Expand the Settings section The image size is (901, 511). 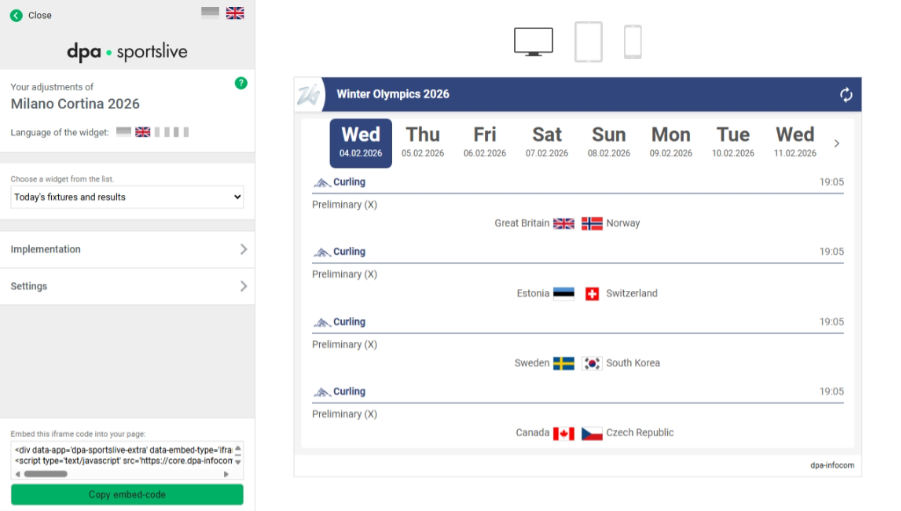[x=127, y=286]
